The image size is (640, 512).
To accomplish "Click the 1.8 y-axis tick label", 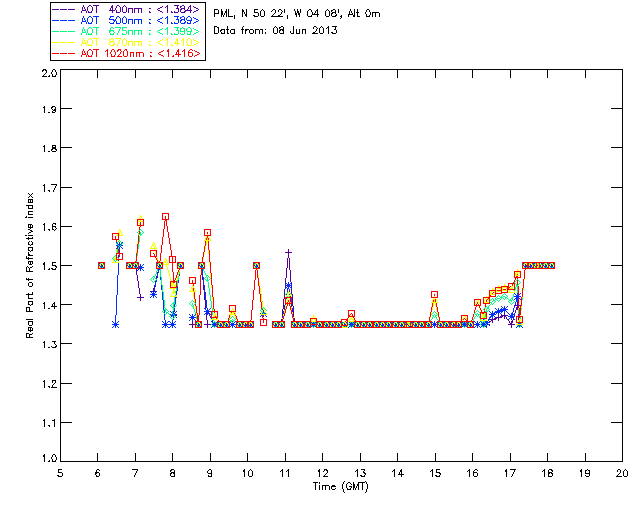I will [x=49, y=148].
